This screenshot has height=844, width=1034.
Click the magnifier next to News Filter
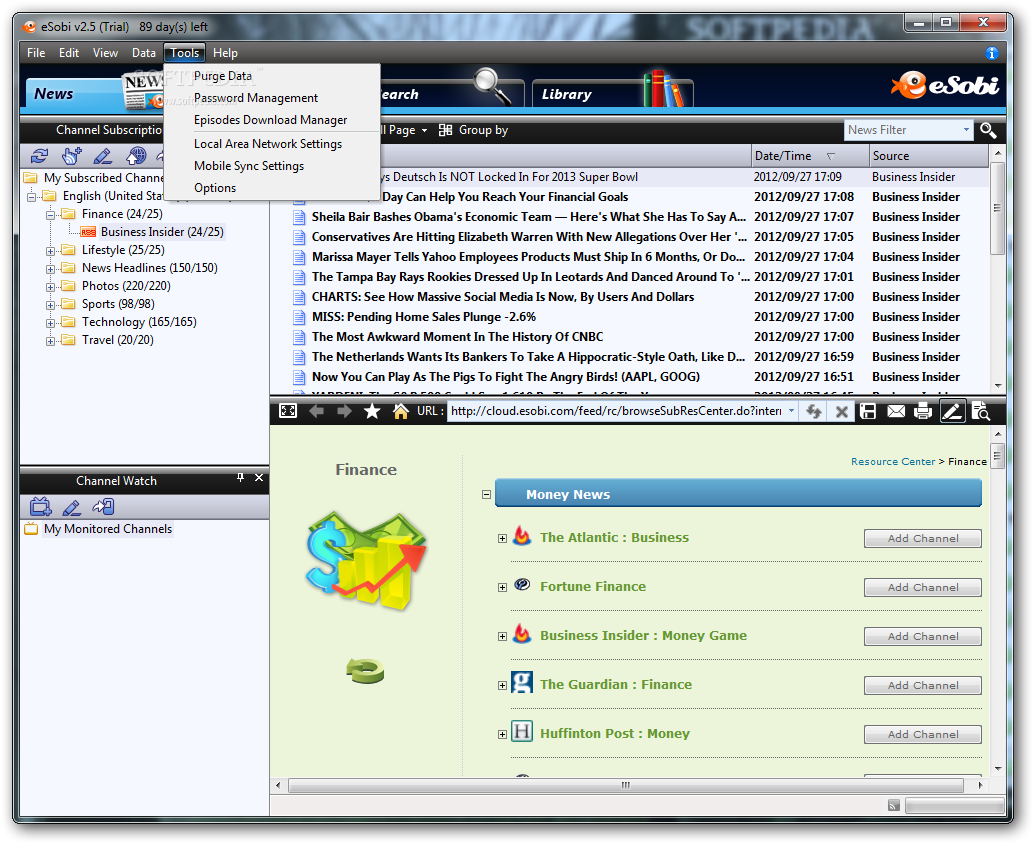pyautogui.click(x=988, y=130)
